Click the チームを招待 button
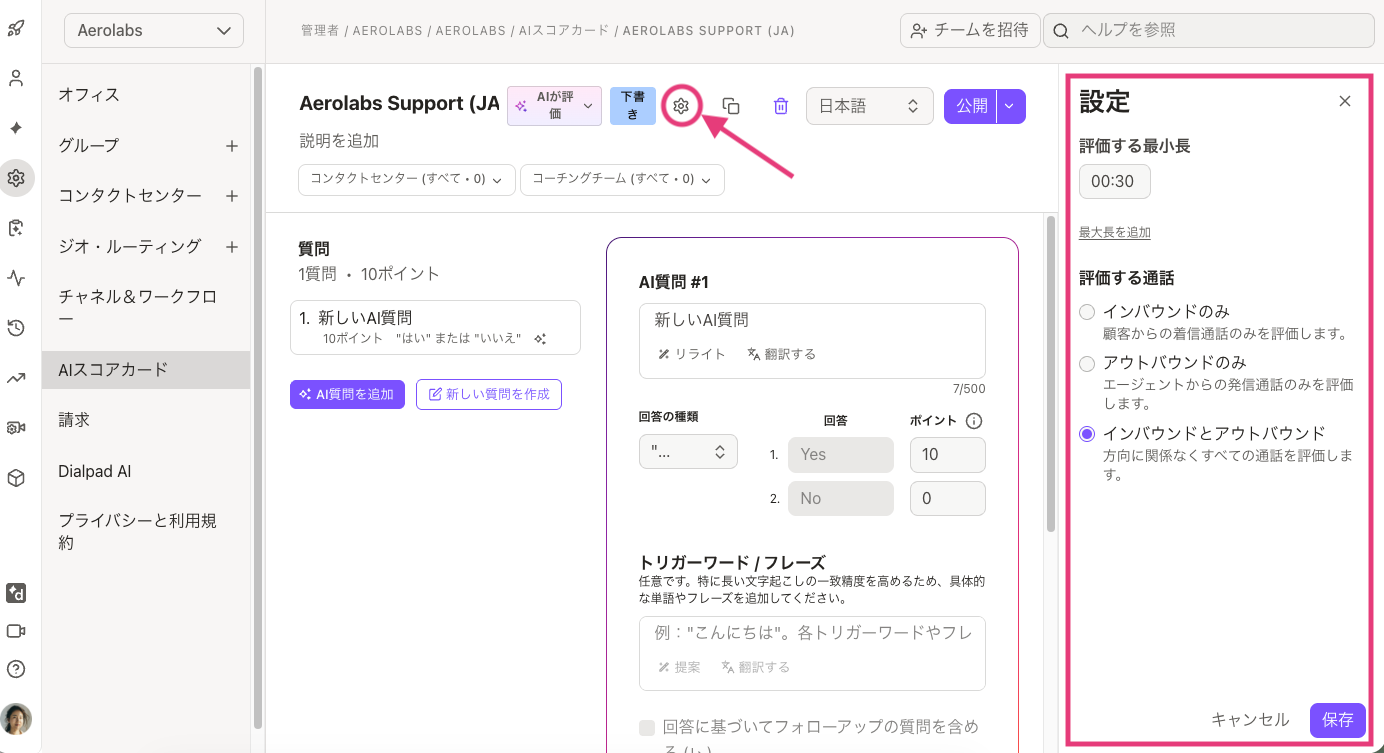This screenshot has width=1384, height=753. [970, 30]
